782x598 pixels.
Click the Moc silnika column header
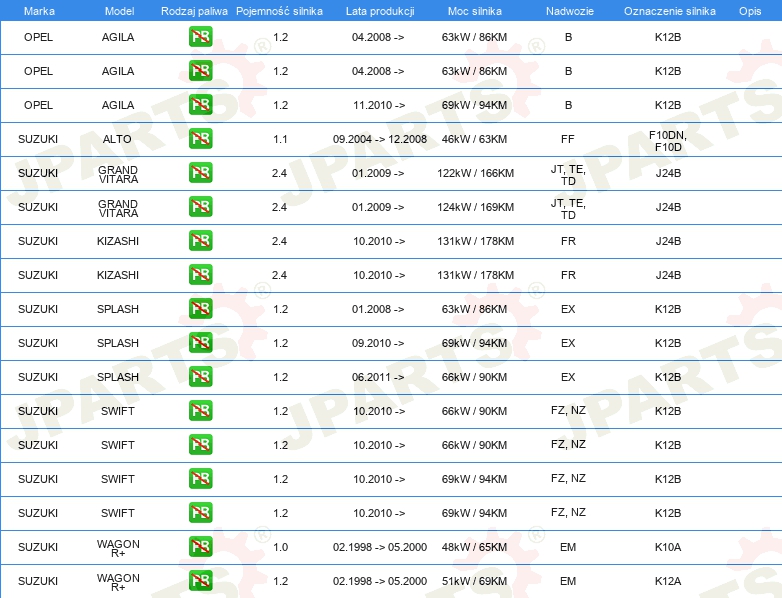(475, 11)
